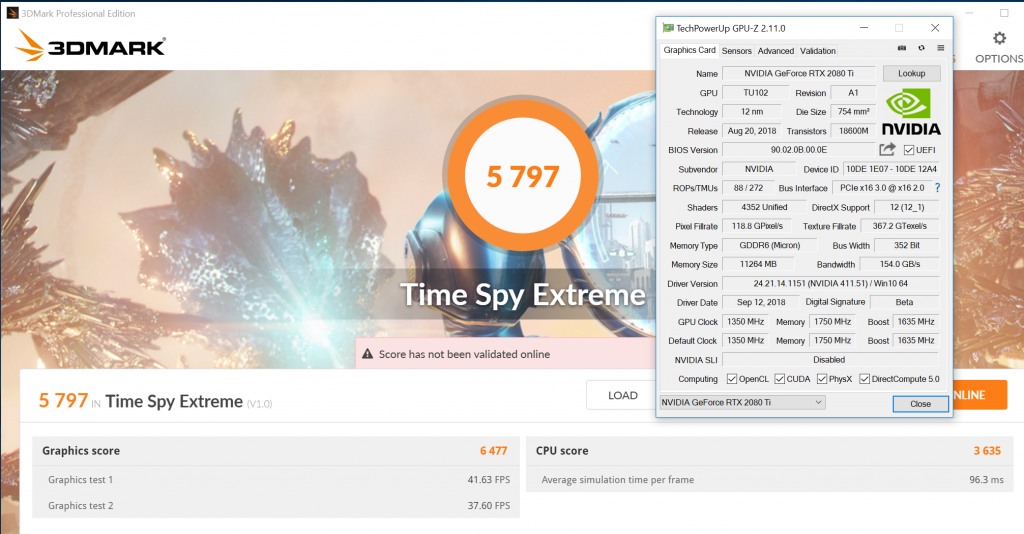
Task: Open the GPU selection dropdown in GPU-Z
Action: (743, 402)
